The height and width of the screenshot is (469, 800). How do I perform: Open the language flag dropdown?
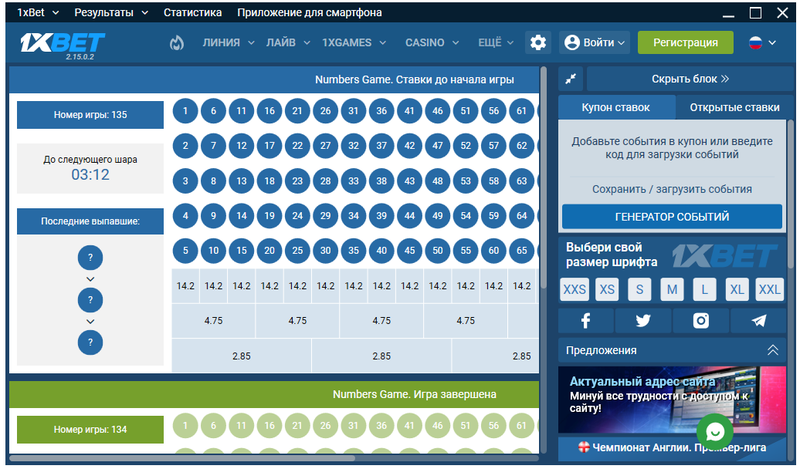point(762,43)
